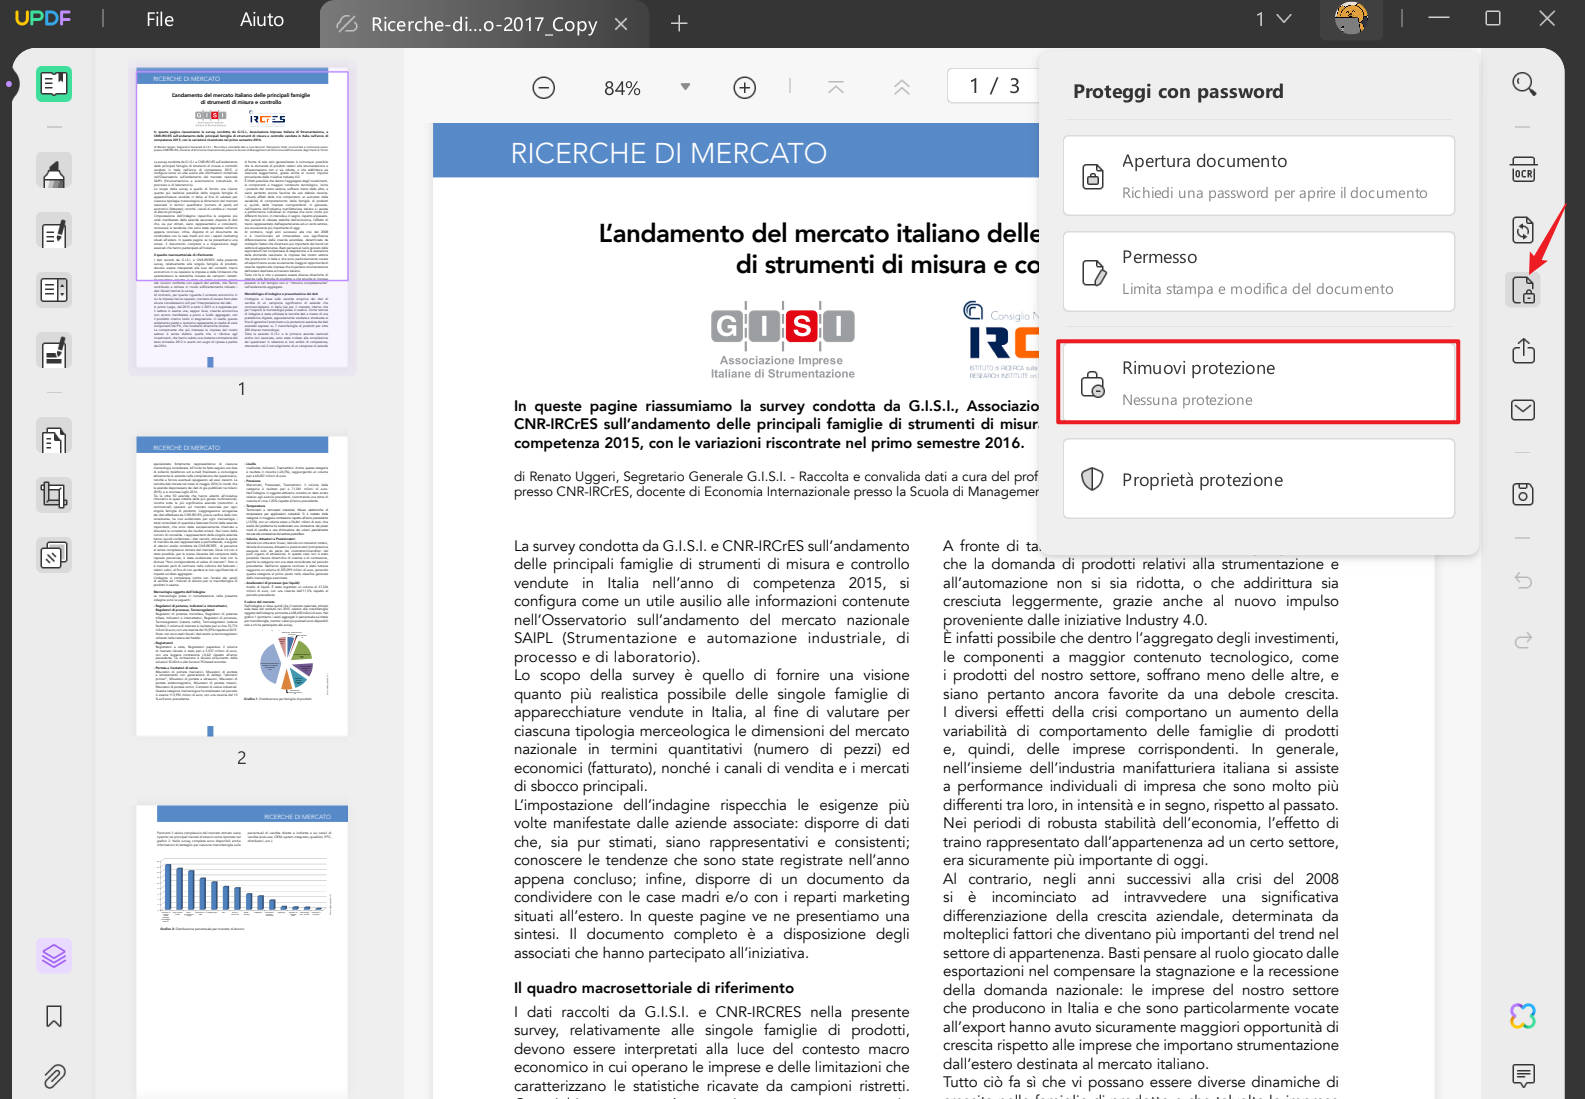The width and height of the screenshot is (1585, 1099).
Task: Click the zoom out minus button
Action: pos(544,88)
